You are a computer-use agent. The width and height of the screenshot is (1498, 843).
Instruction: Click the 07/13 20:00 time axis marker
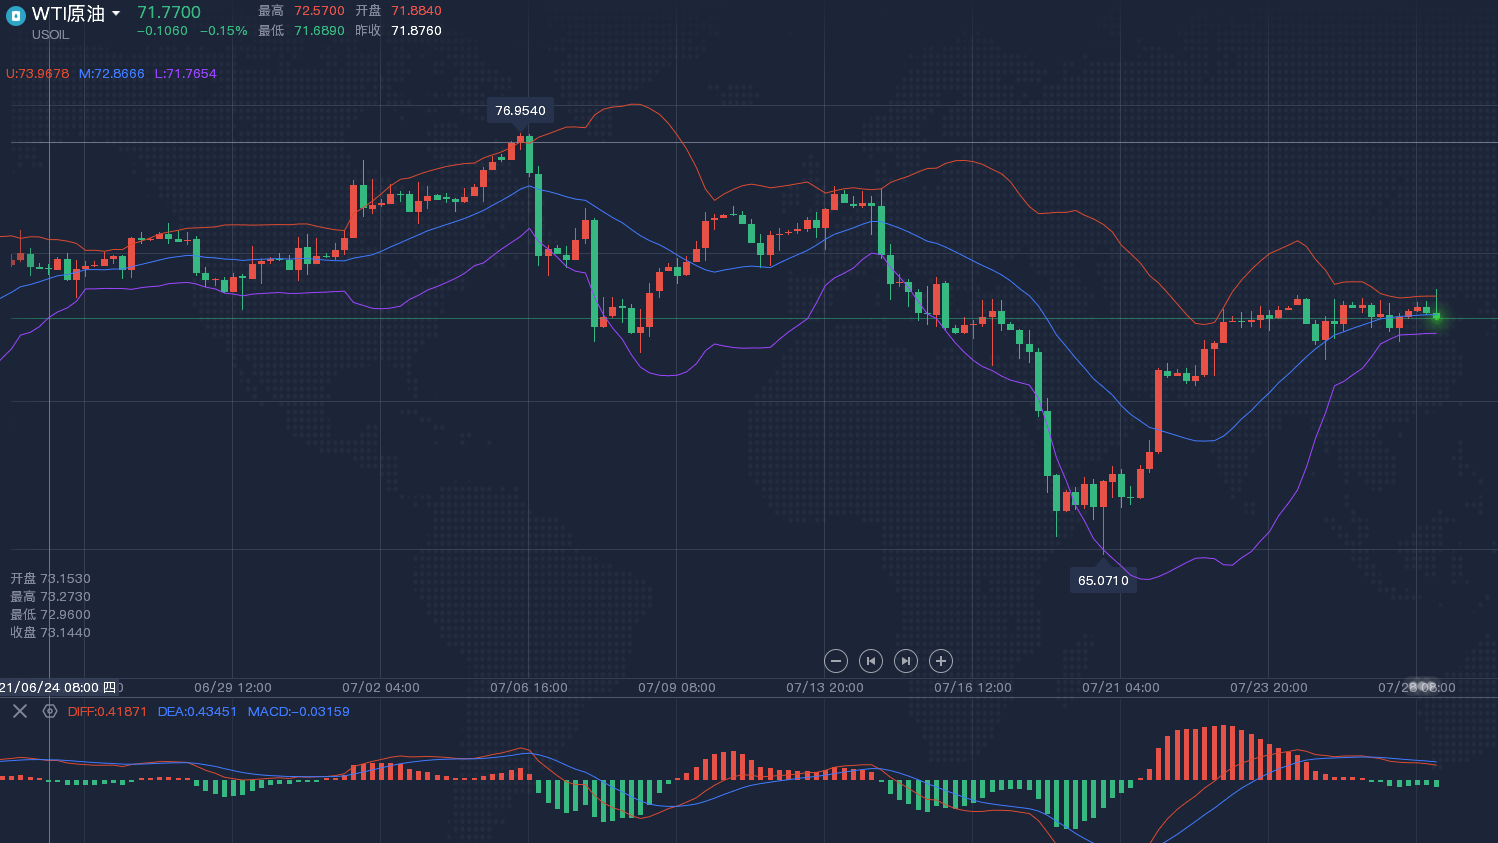(x=824, y=688)
